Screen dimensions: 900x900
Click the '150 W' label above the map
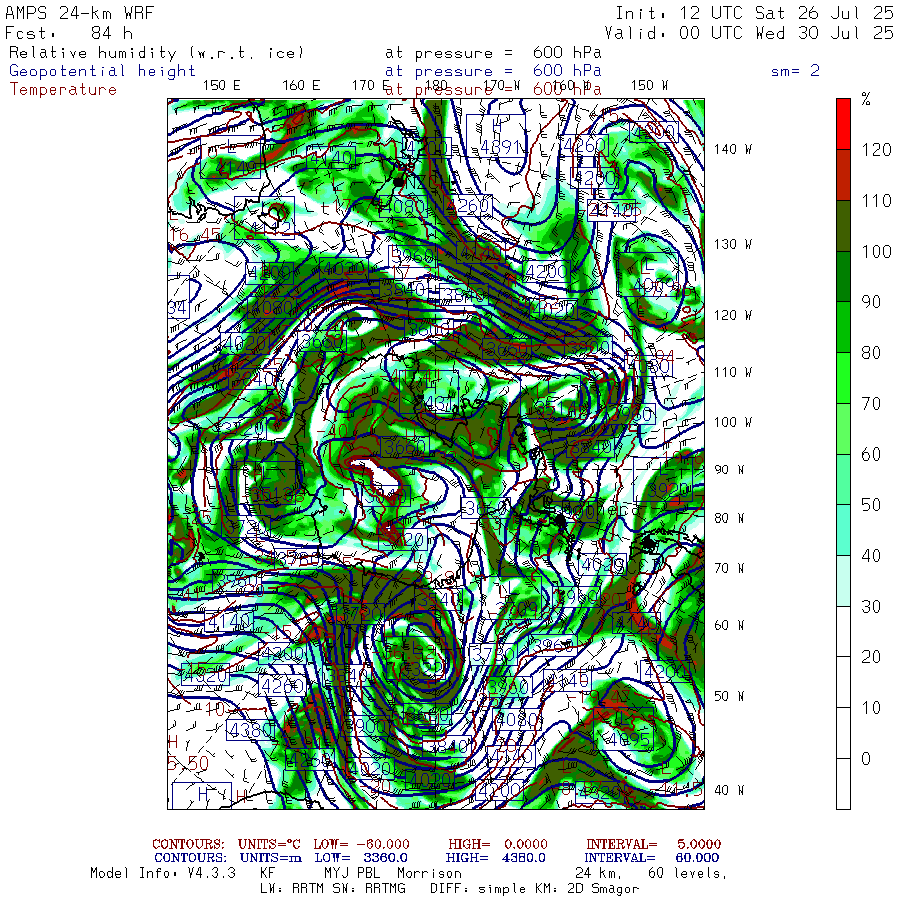(649, 86)
